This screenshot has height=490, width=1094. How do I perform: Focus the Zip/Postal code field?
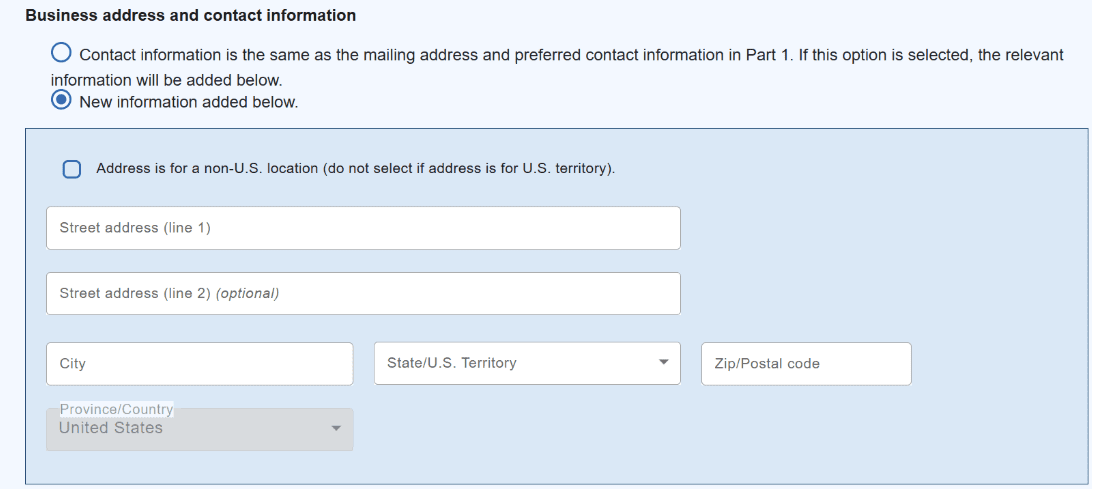point(806,364)
